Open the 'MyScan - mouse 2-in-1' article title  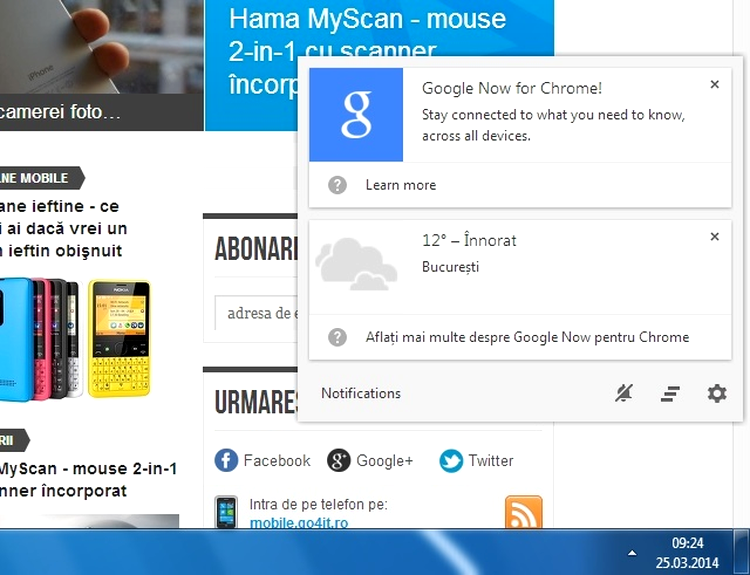pos(88,479)
